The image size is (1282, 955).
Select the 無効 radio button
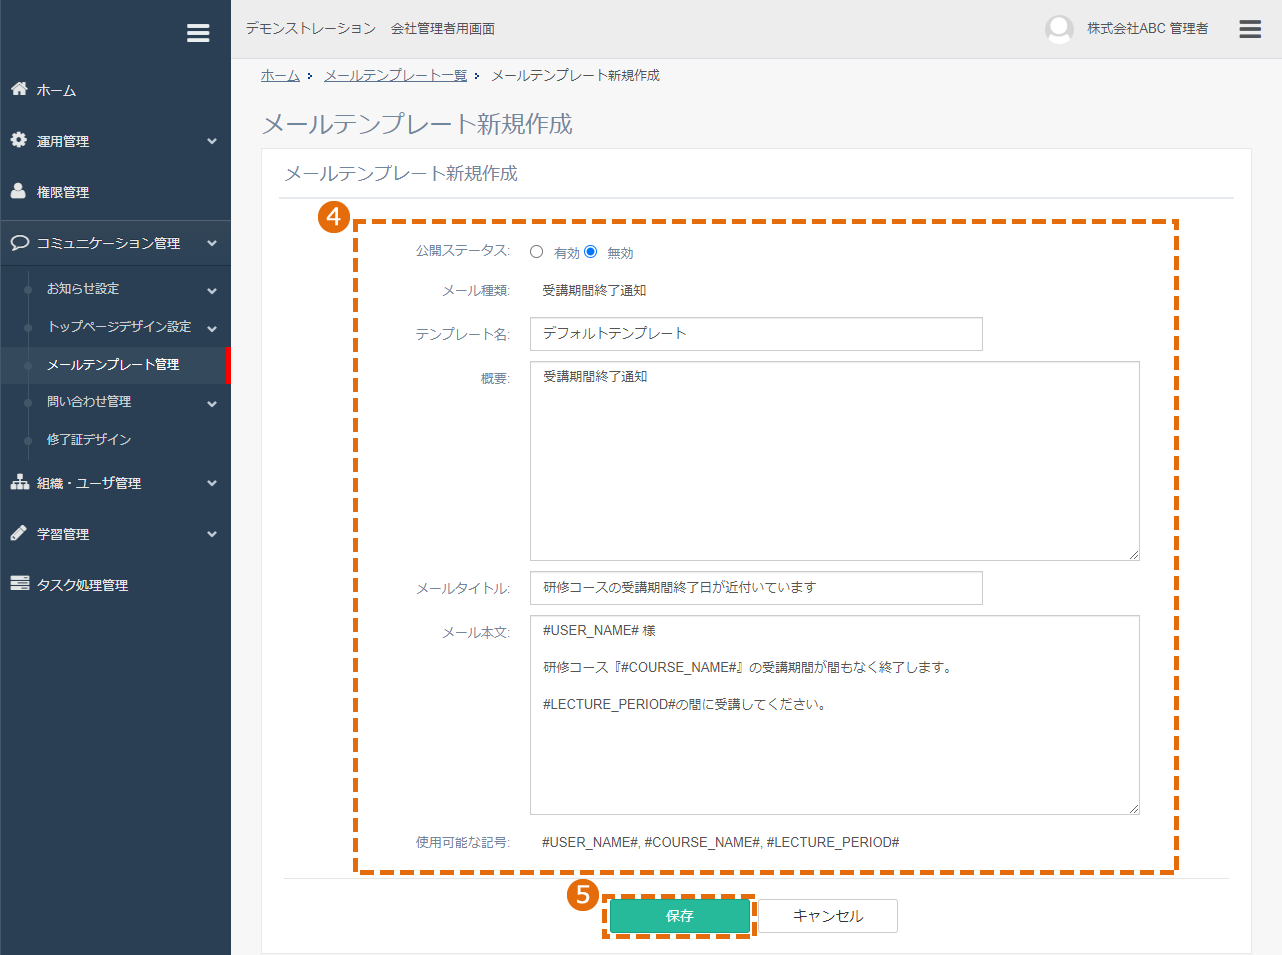591,252
